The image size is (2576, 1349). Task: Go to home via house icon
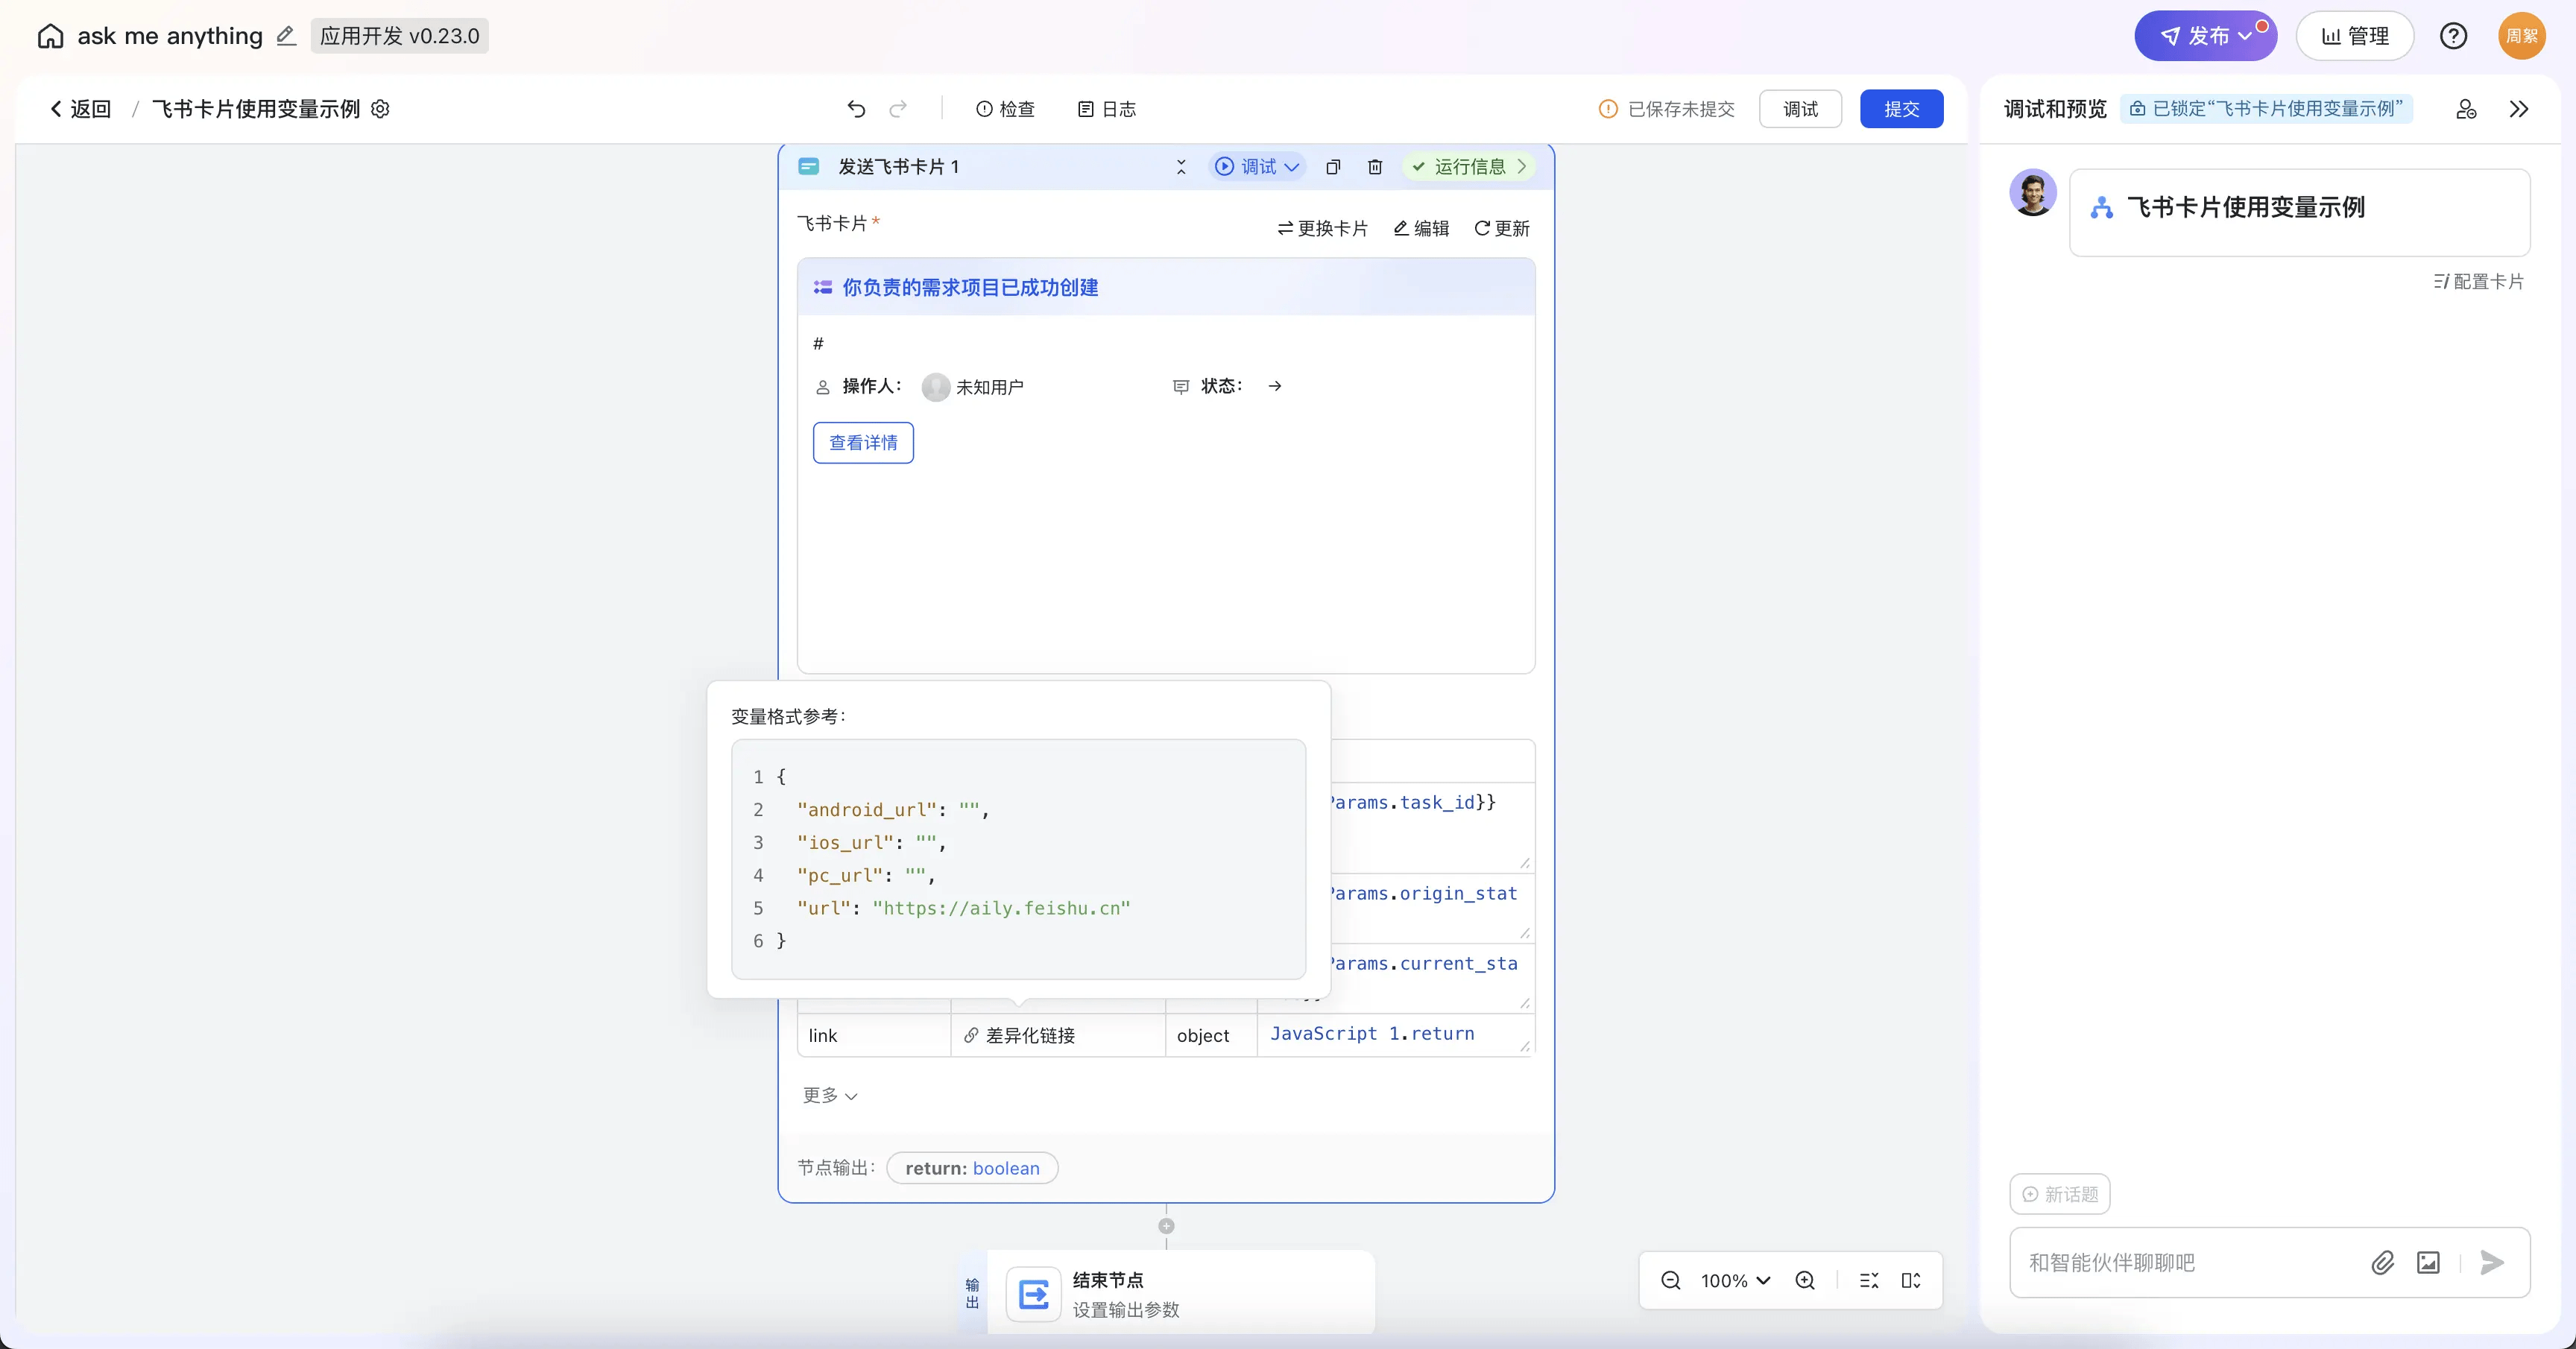50,36
